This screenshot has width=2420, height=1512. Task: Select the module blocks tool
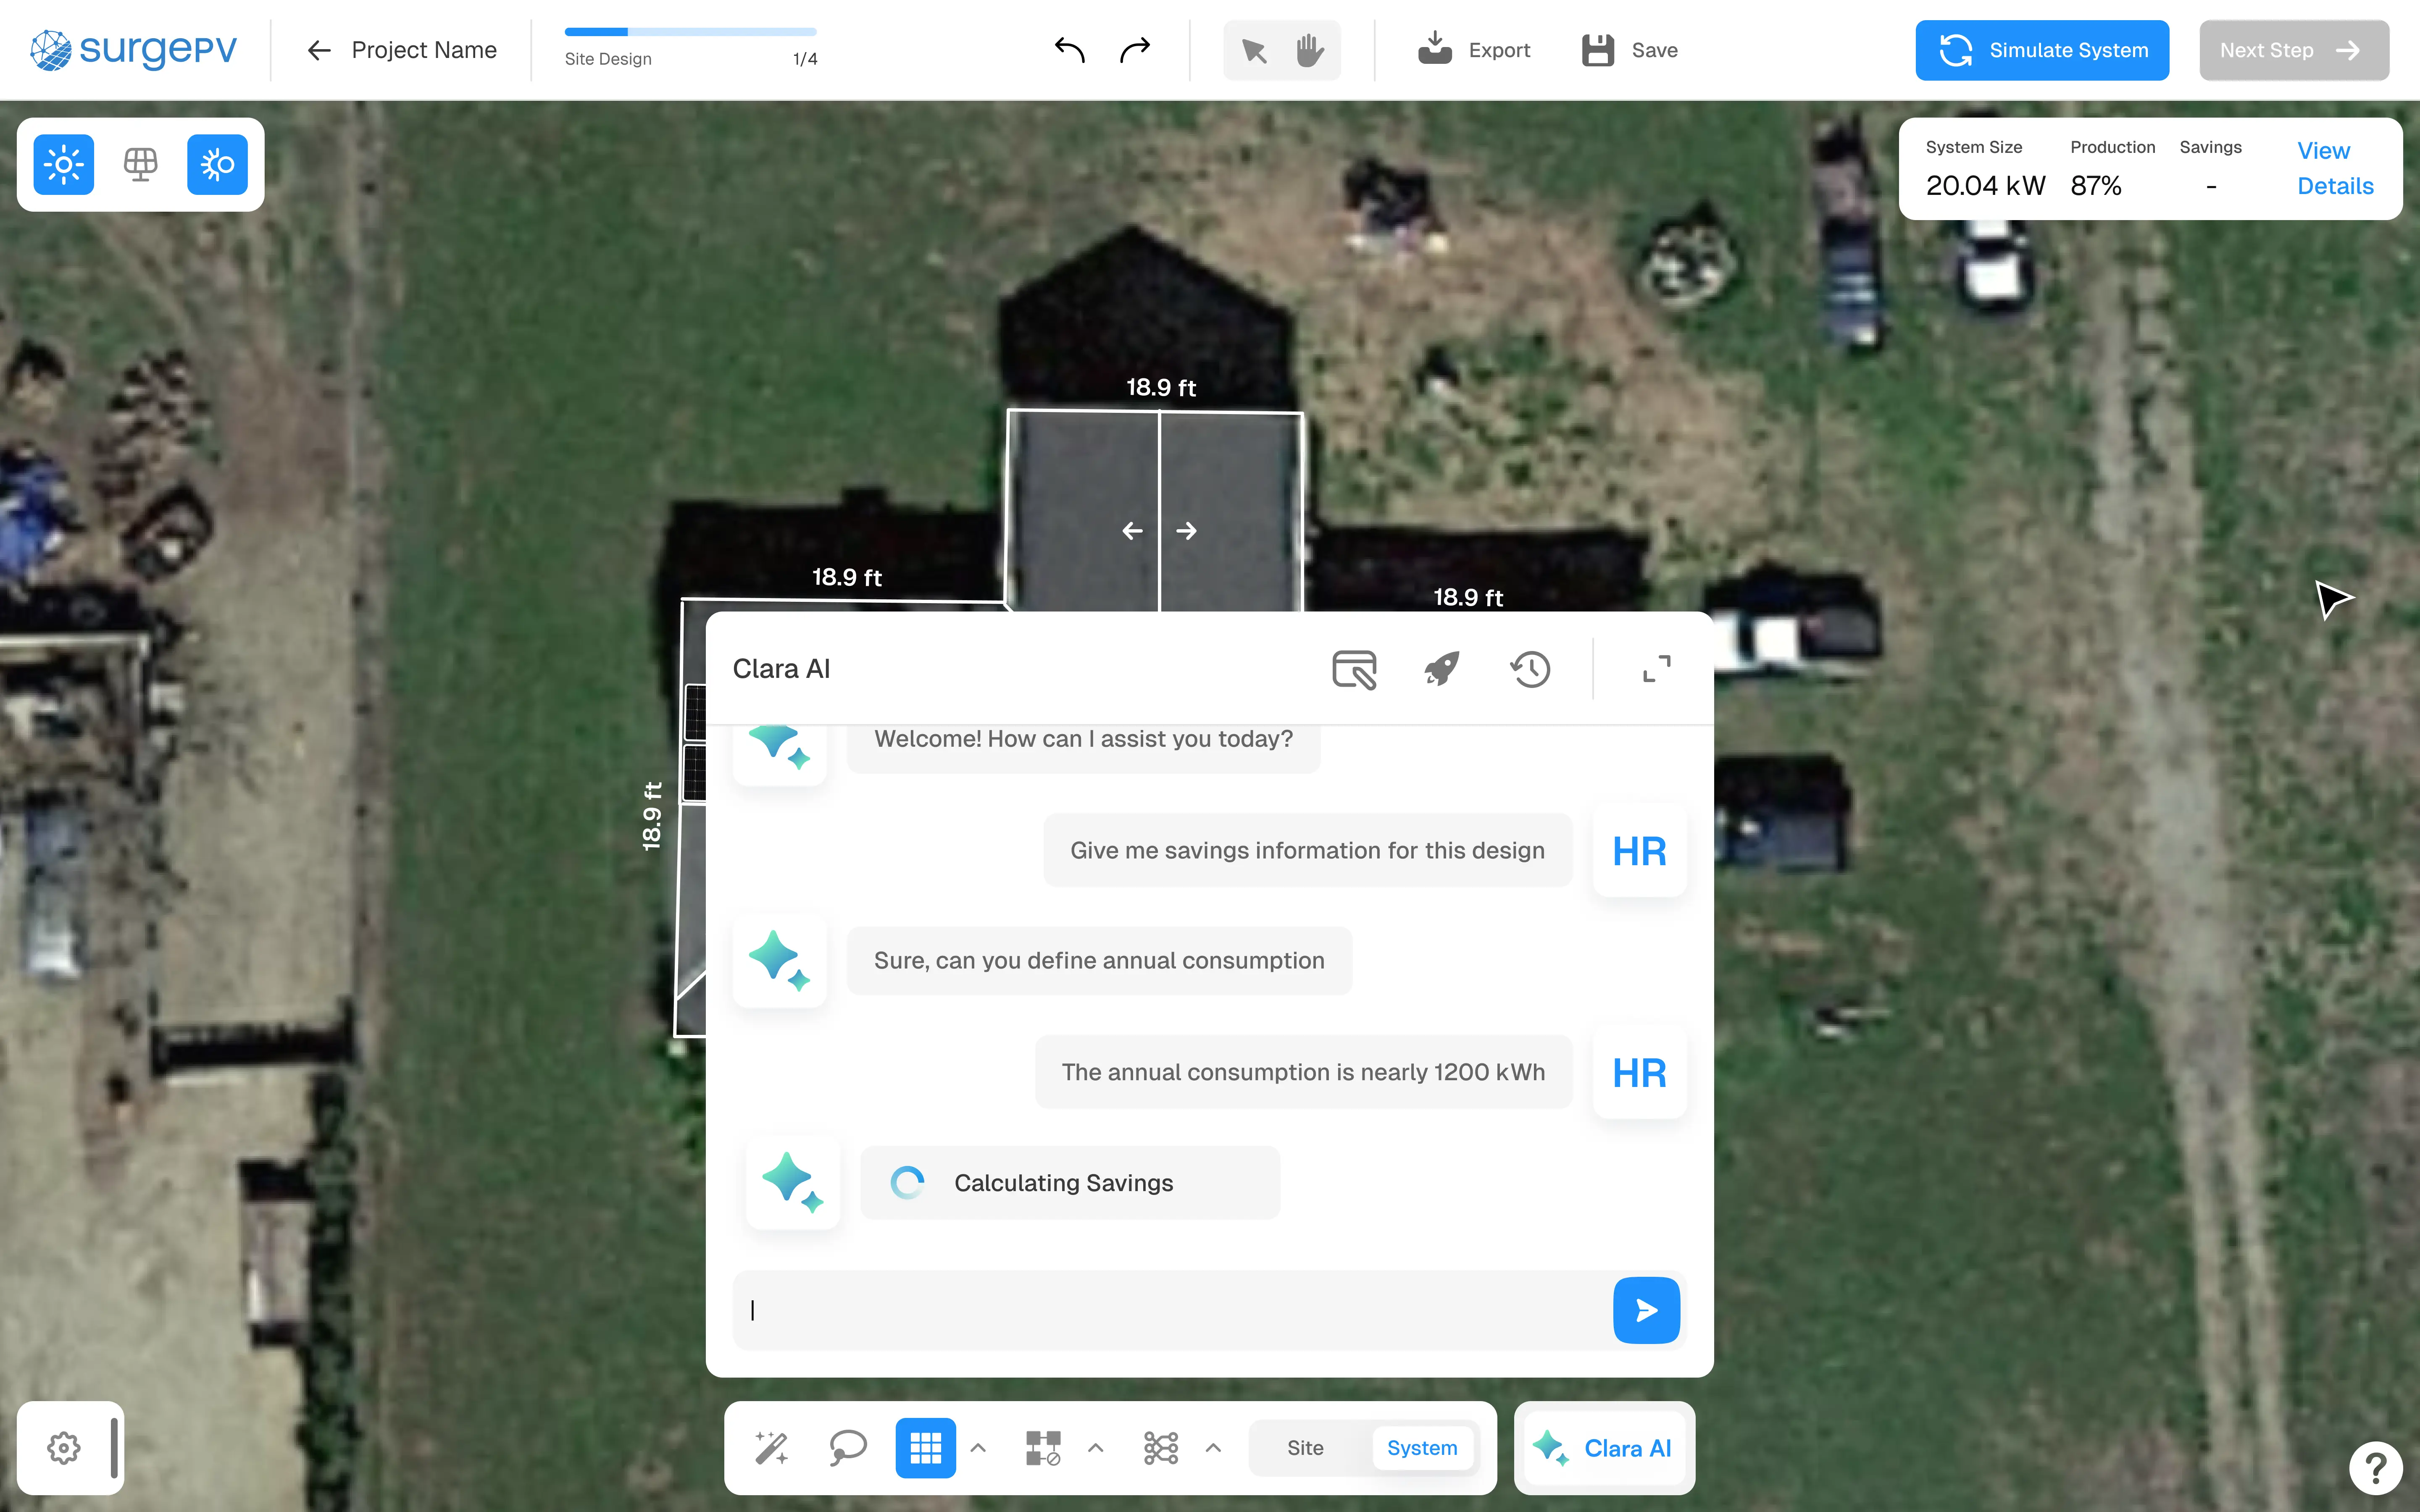(1043, 1448)
